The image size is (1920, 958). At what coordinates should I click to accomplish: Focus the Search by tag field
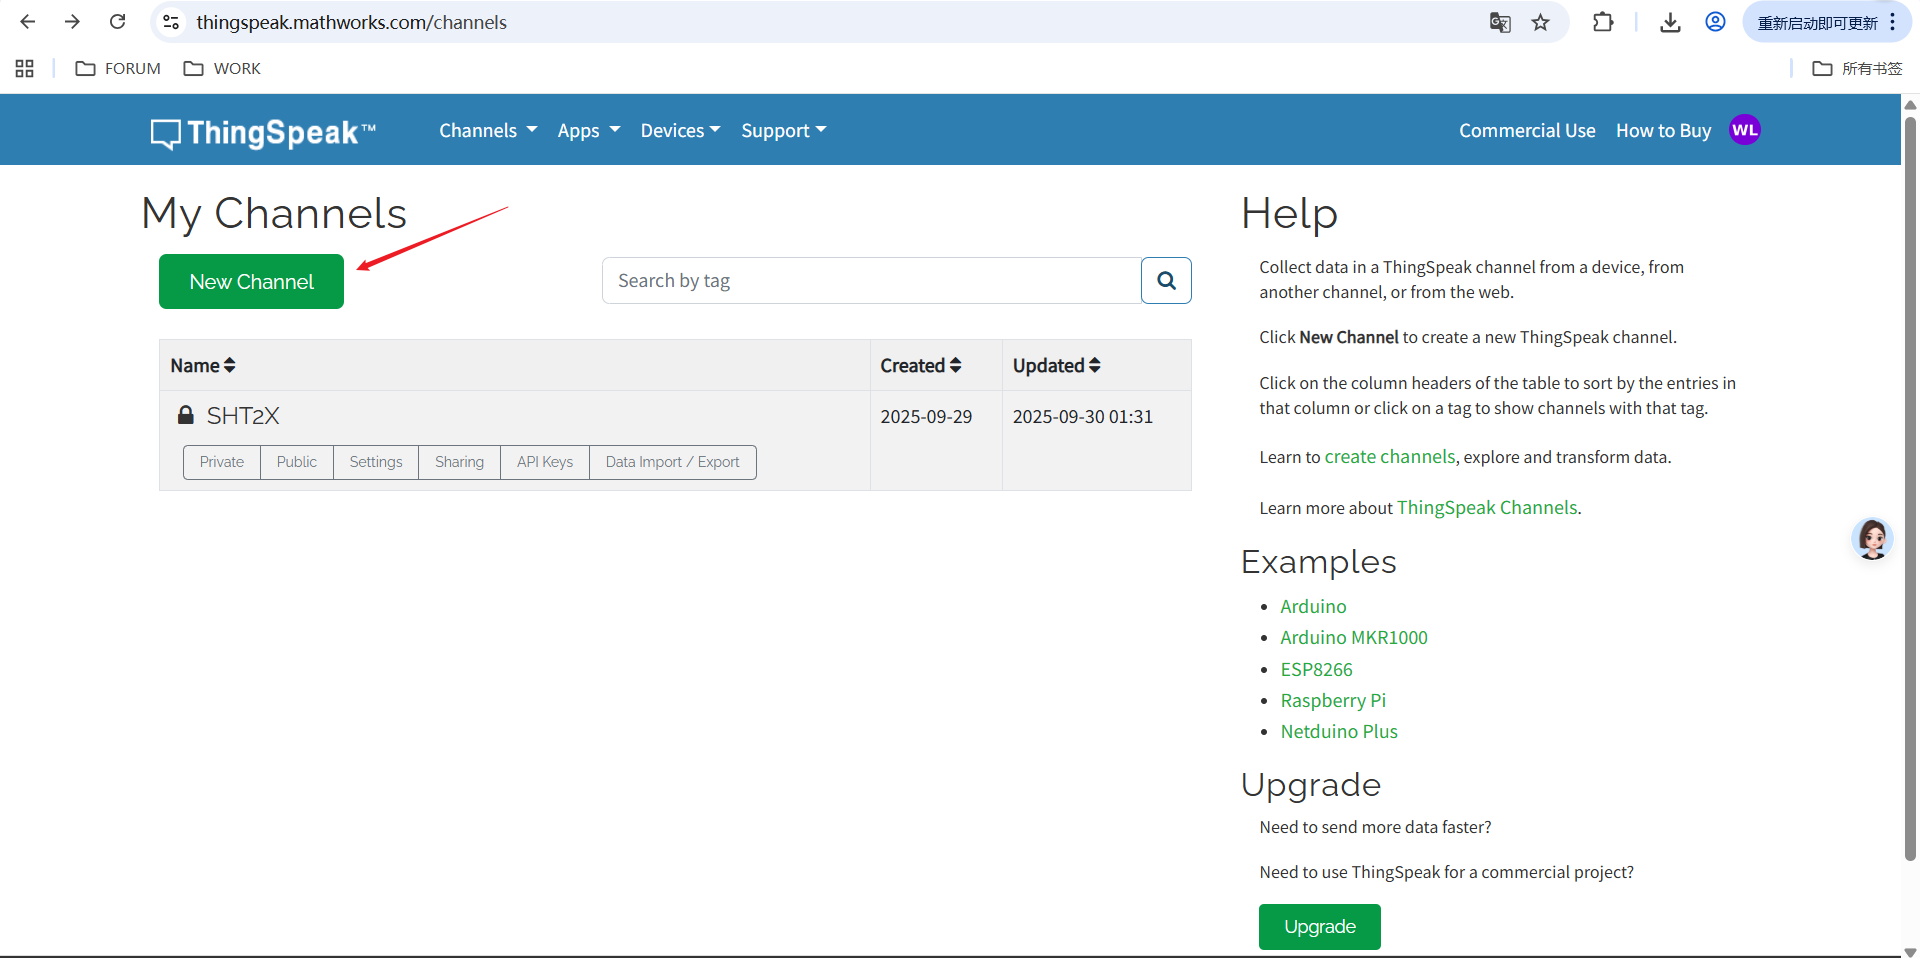(871, 281)
